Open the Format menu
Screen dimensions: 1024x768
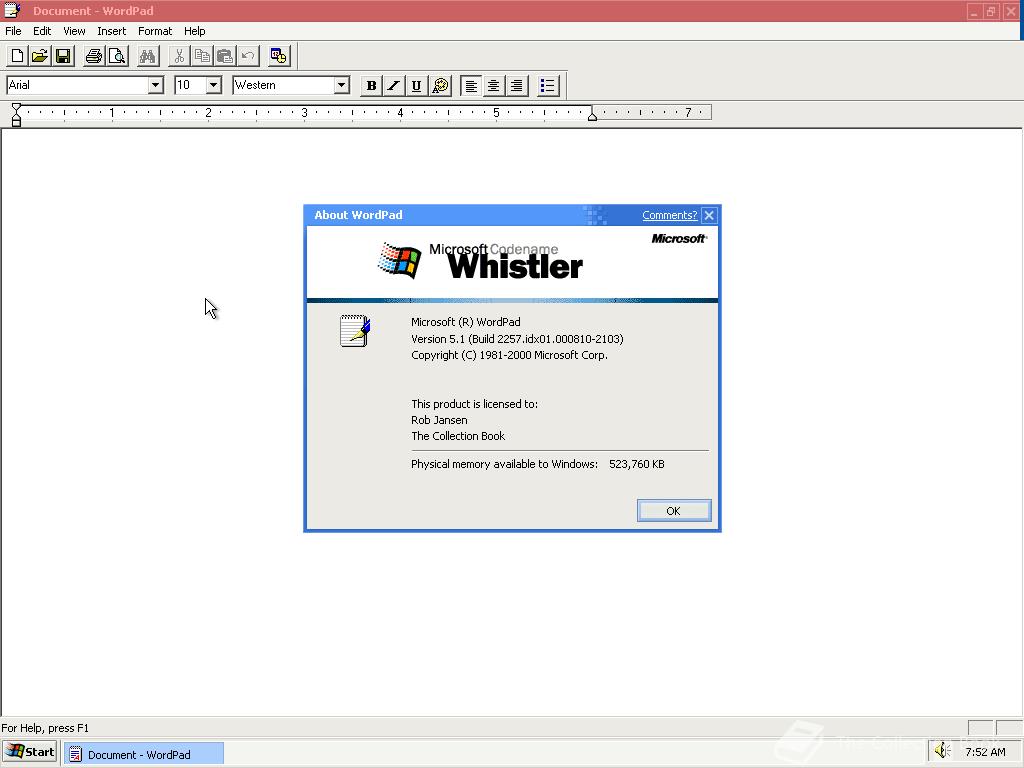point(155,31)
